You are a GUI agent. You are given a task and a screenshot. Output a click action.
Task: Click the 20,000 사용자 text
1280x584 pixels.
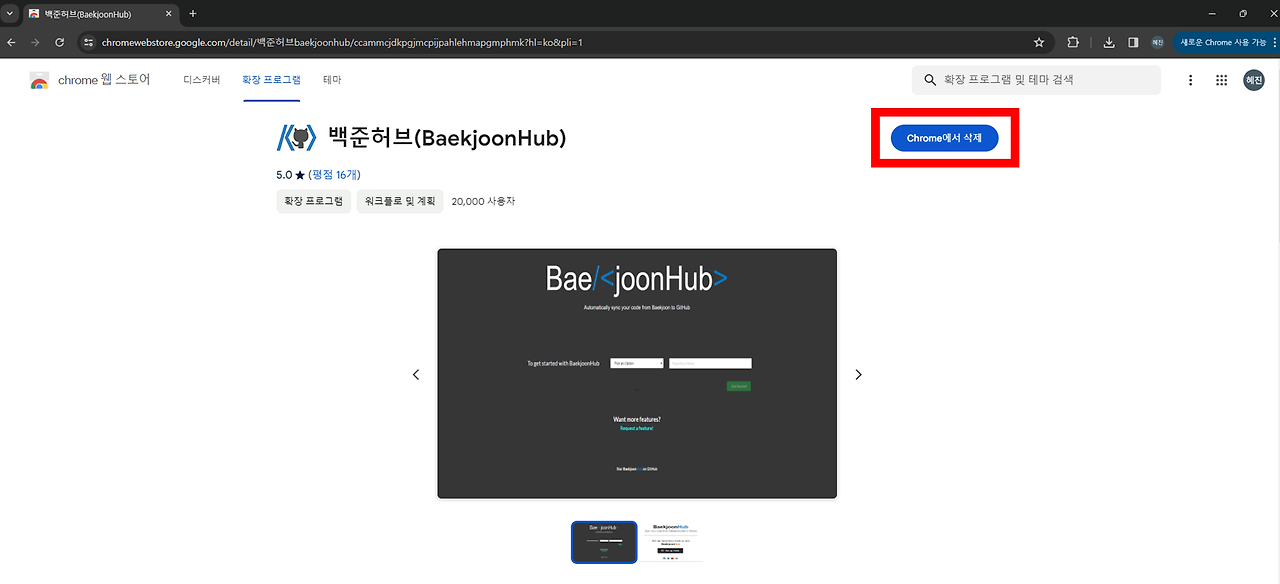pyautogui.click(x=483, y=201)
